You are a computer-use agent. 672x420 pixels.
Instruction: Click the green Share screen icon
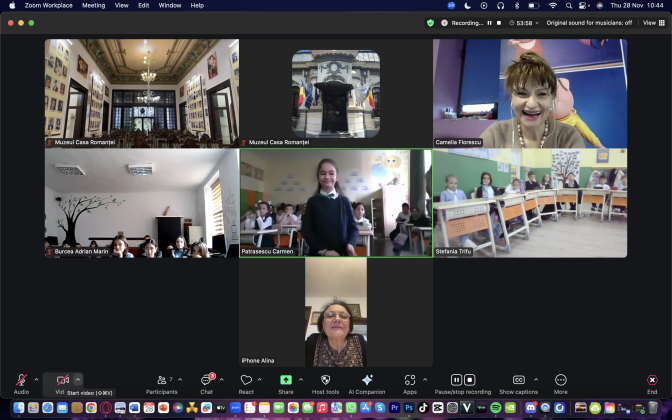[x=286, y=381]
